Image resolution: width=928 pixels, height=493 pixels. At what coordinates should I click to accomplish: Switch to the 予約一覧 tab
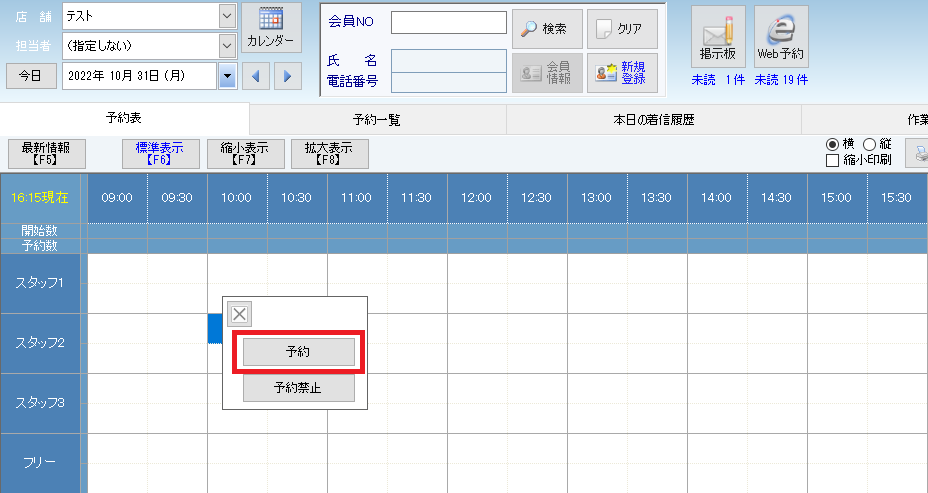377,119
